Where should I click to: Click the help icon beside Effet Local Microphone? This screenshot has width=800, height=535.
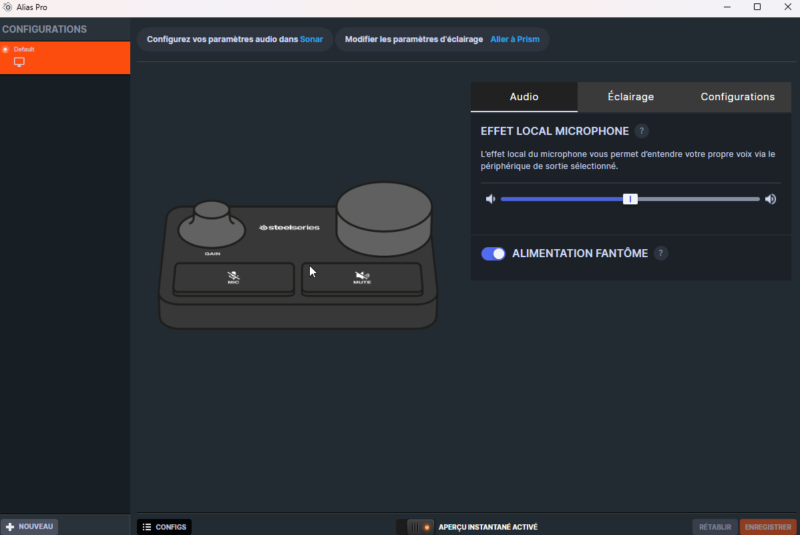tap(642, 131)
